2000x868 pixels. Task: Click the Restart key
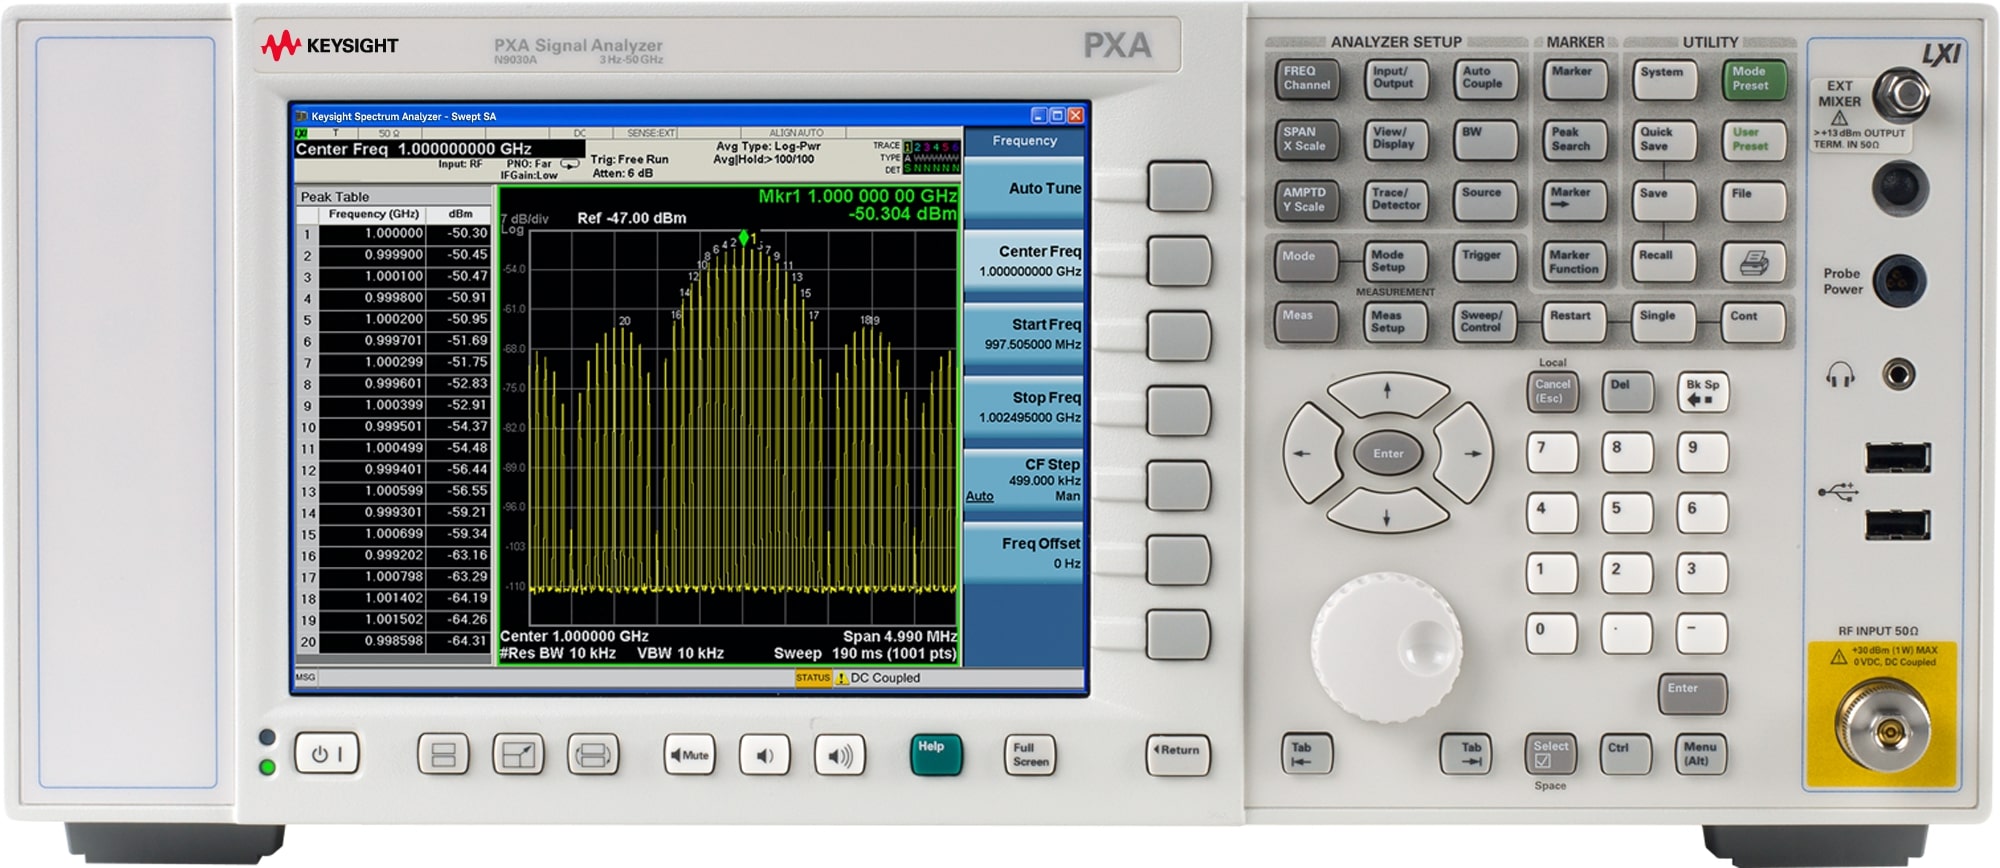1574,323
